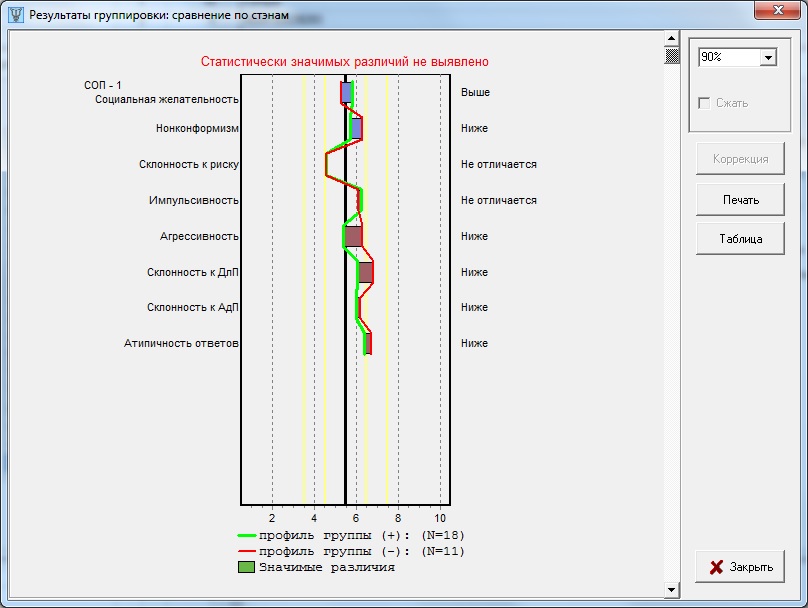
Task: Click the red no-significant-differences heading
Action: click(x=344, y=62)
